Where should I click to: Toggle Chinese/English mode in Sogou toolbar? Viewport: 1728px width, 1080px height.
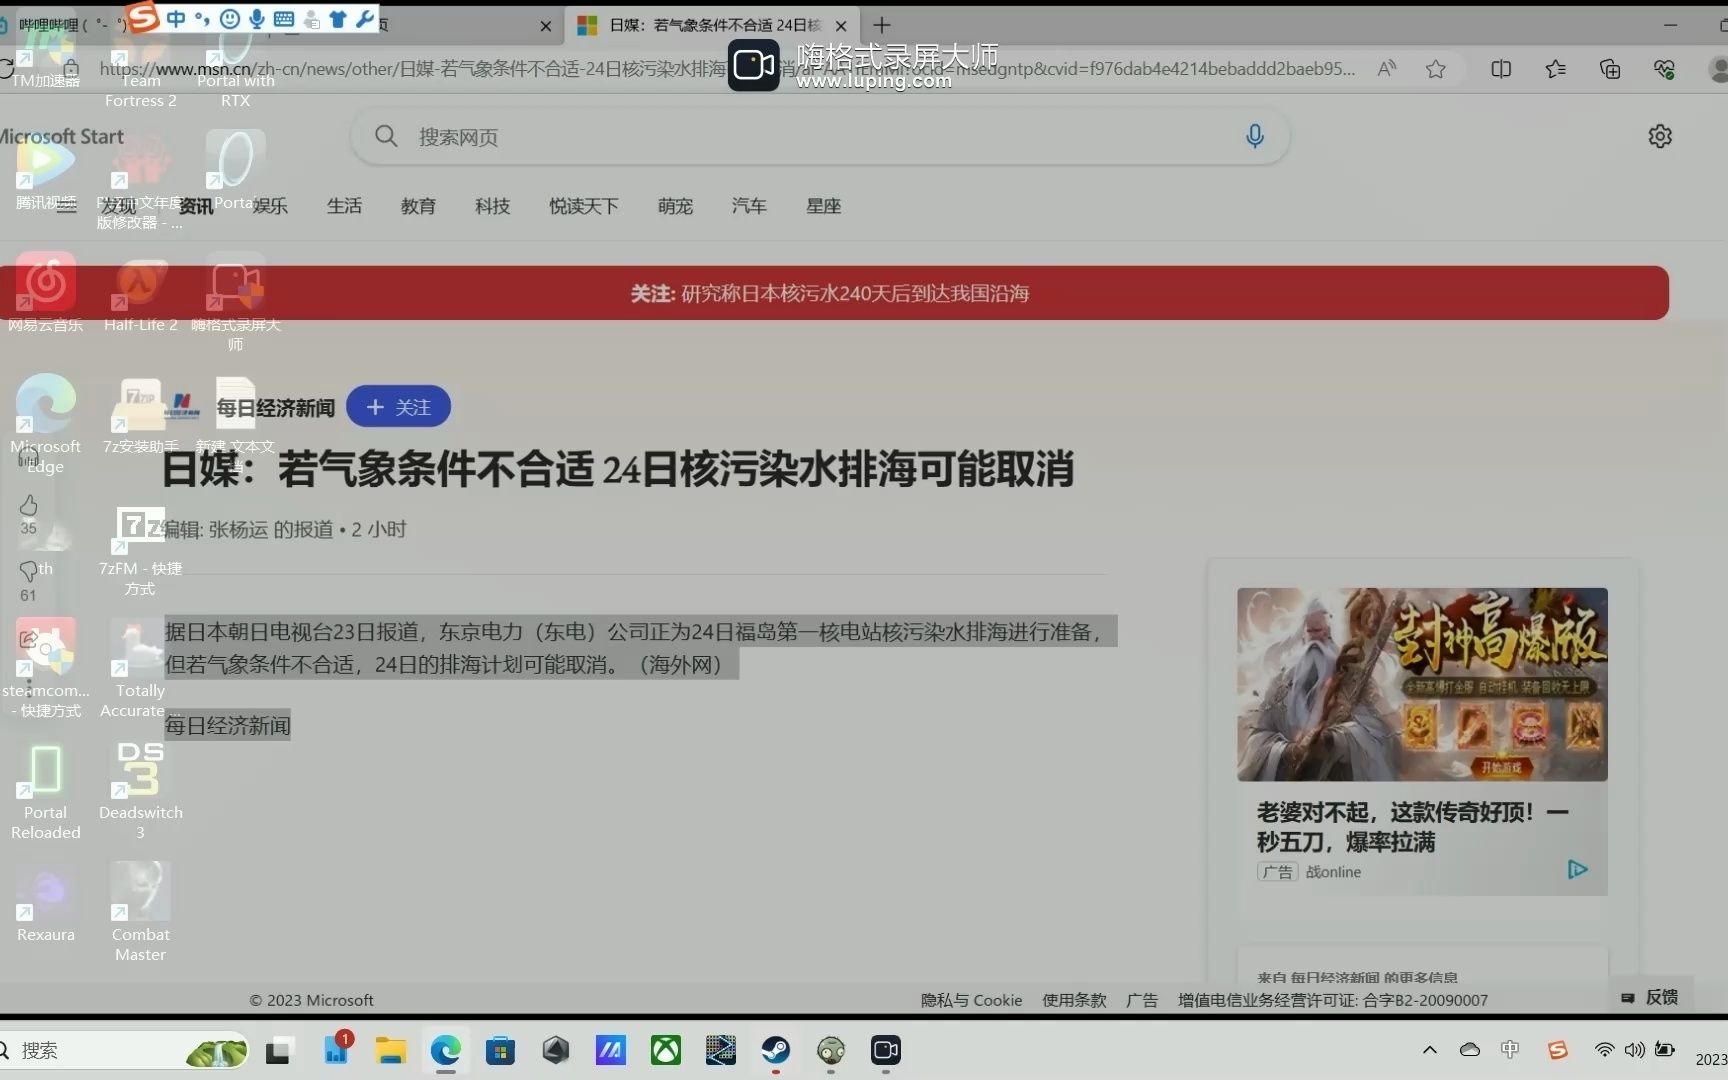tap(176, 18)
